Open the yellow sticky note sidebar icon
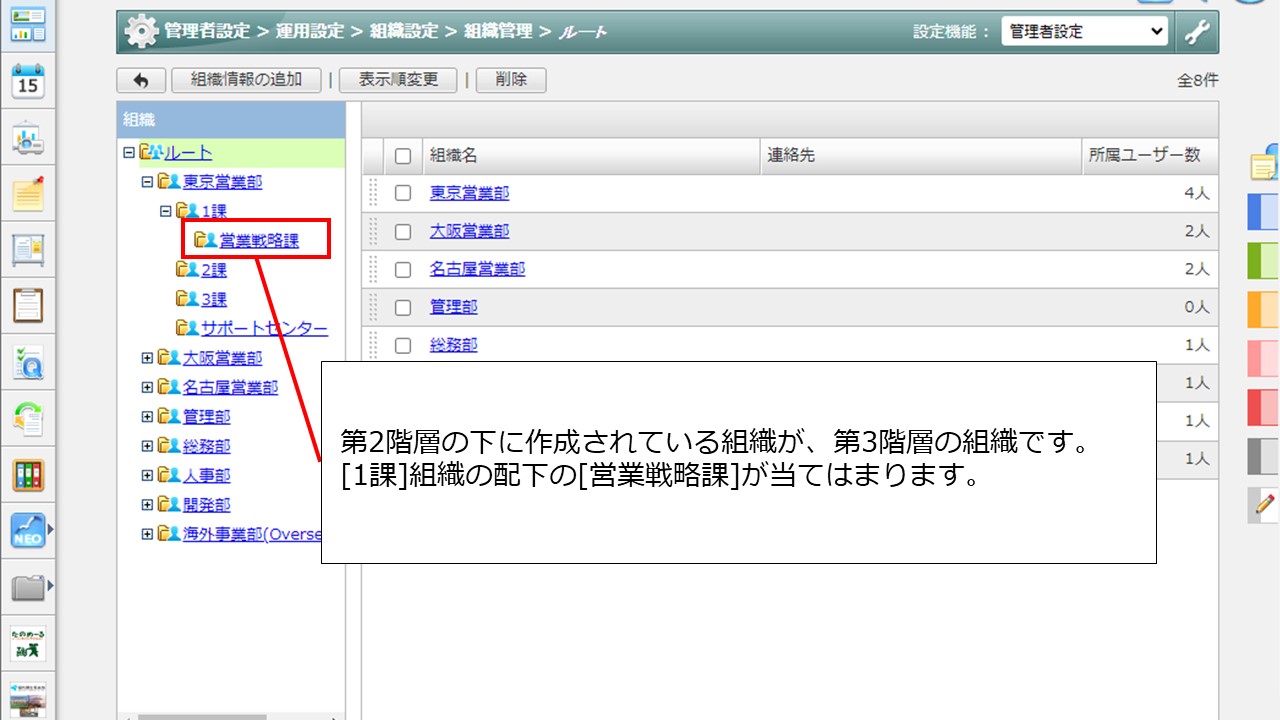The image size is (1280, 720). click(28, 194)
